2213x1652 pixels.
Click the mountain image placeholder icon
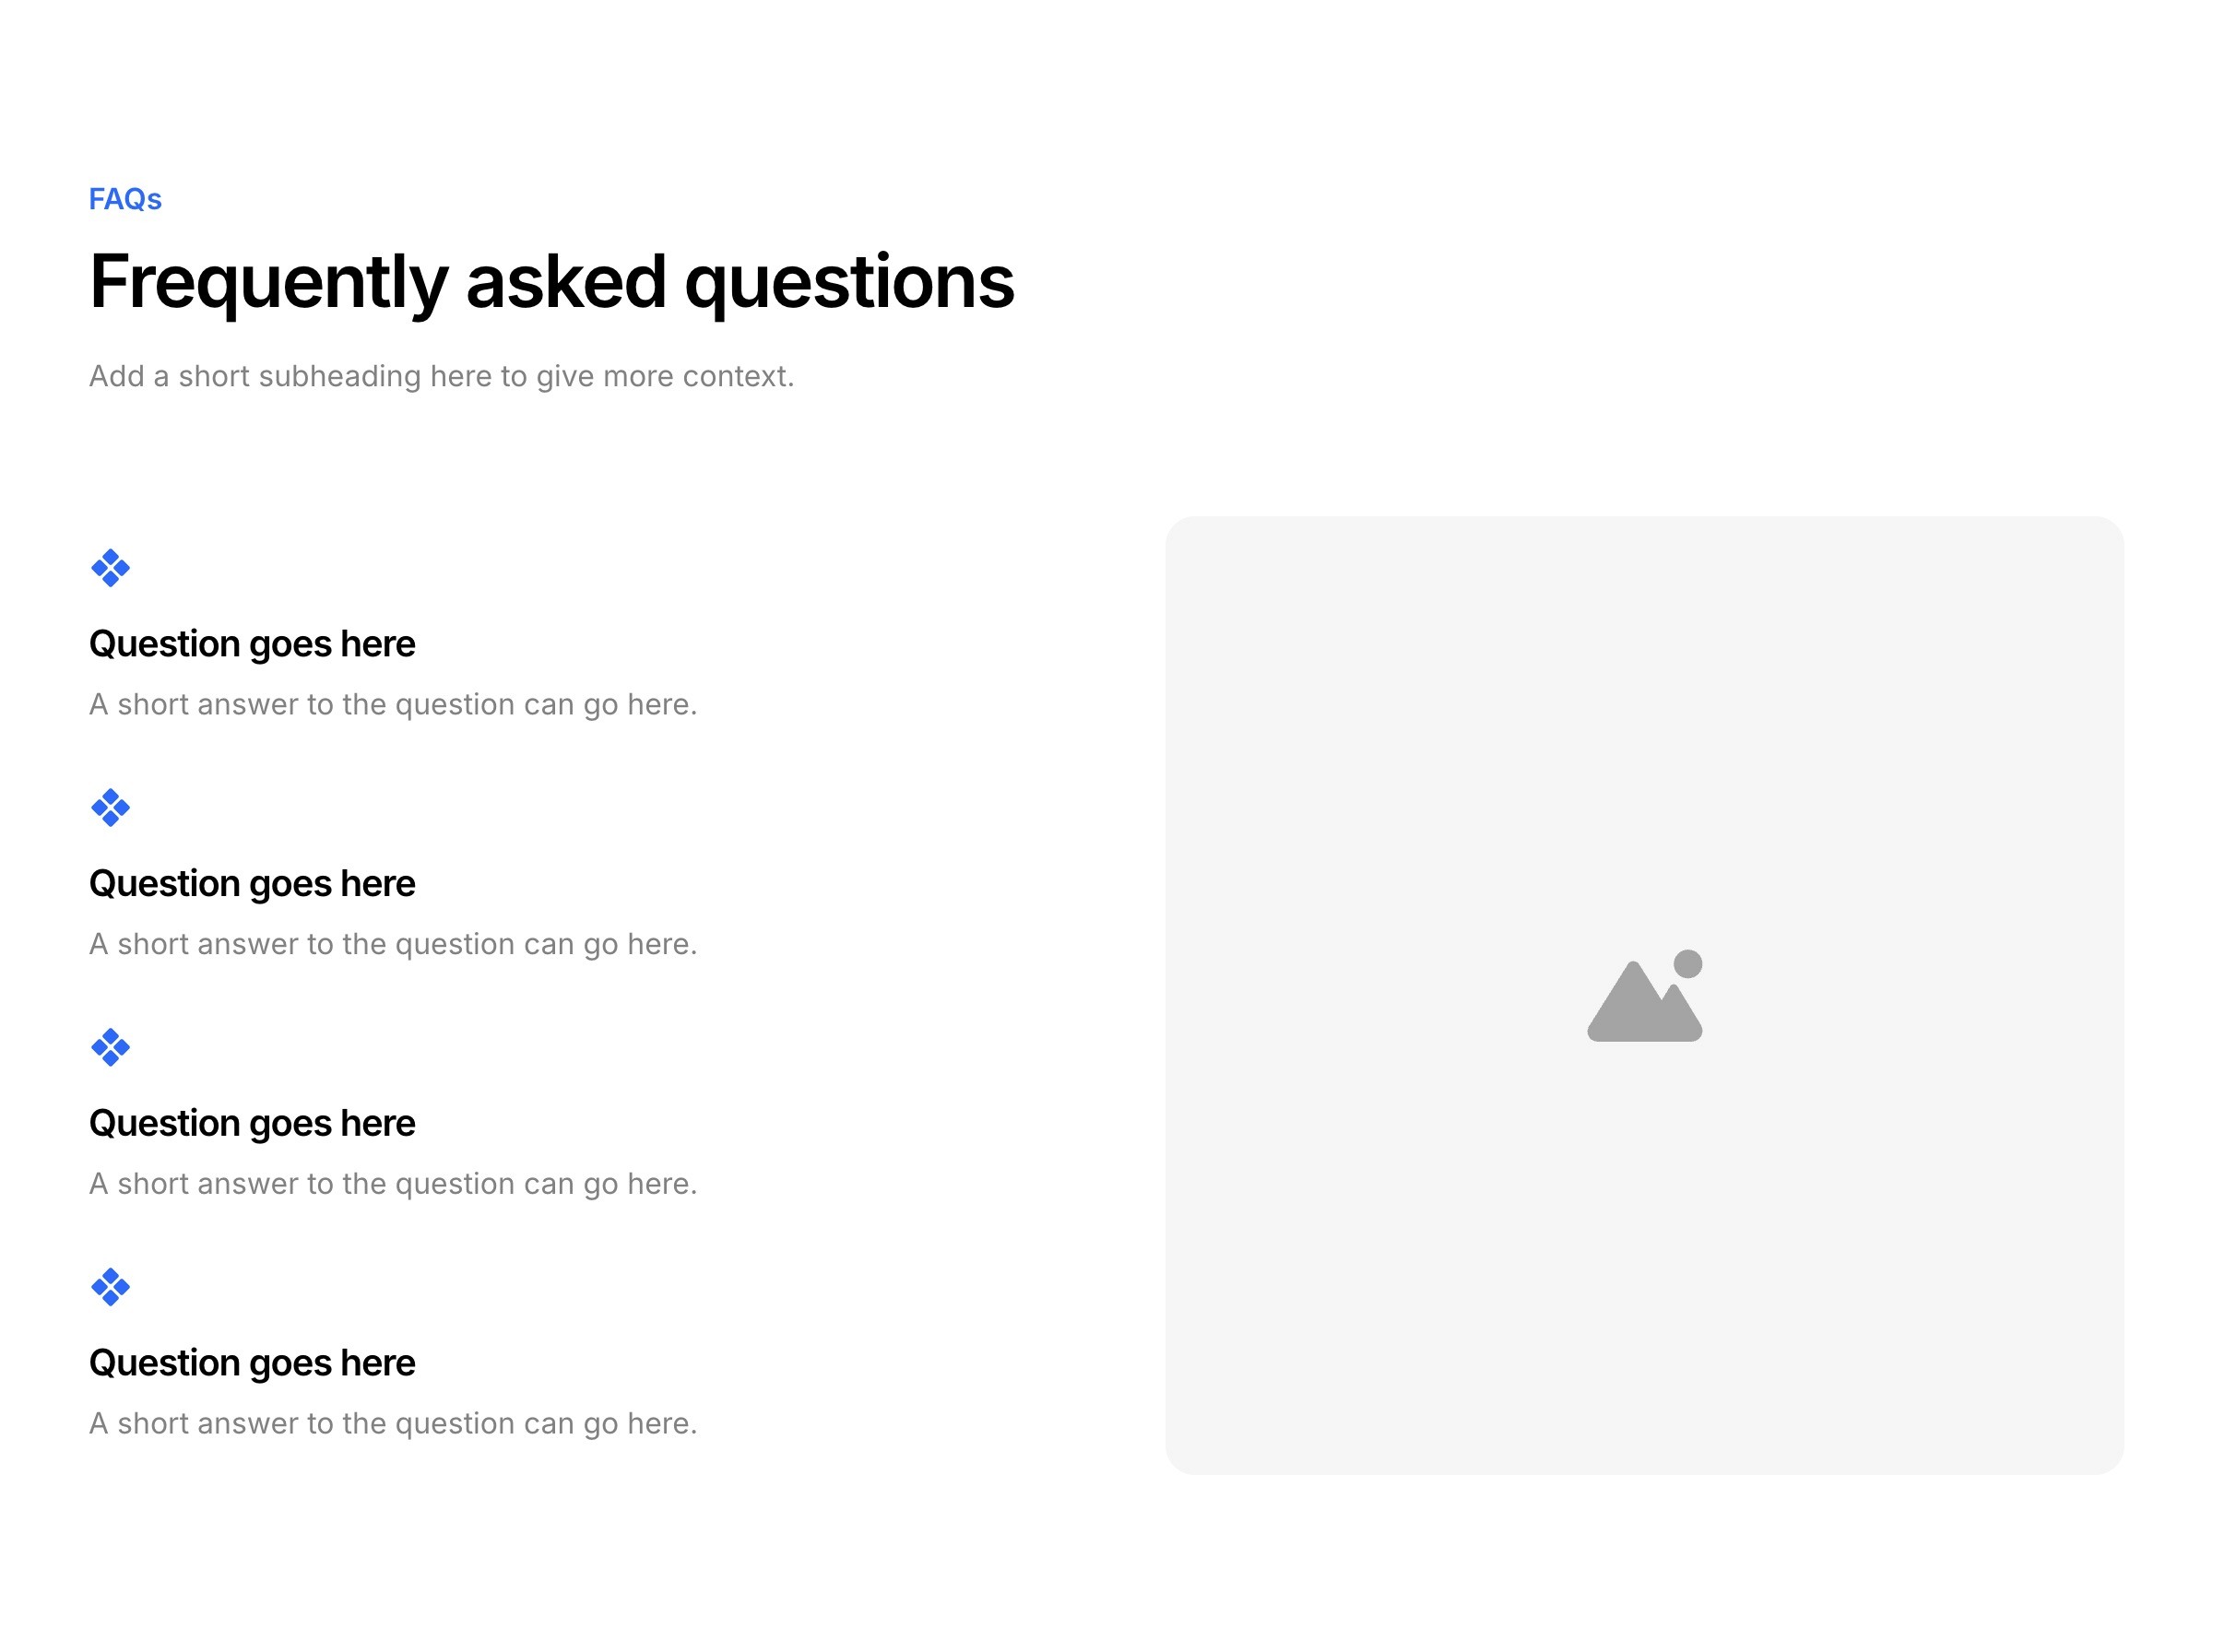click(1644, 996)
